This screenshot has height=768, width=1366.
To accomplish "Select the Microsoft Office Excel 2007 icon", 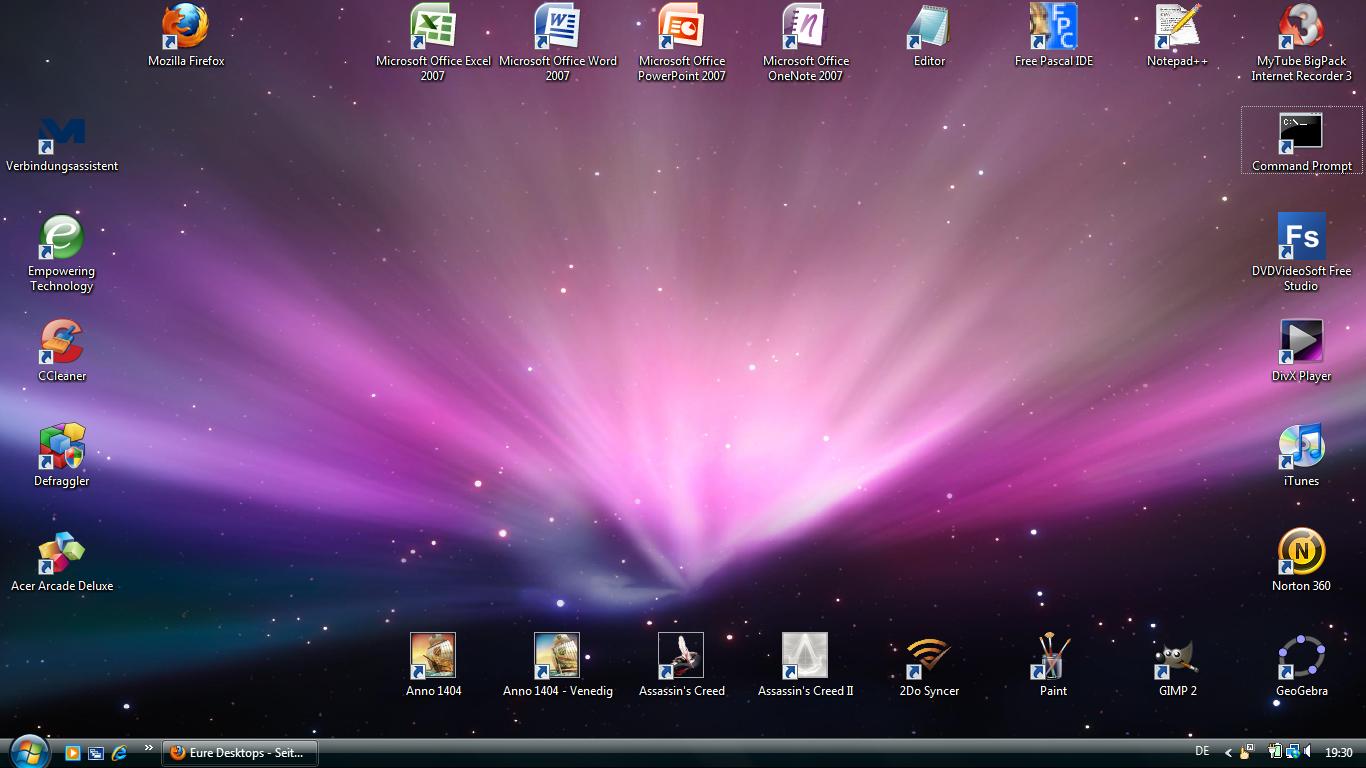I will point(433,42).
